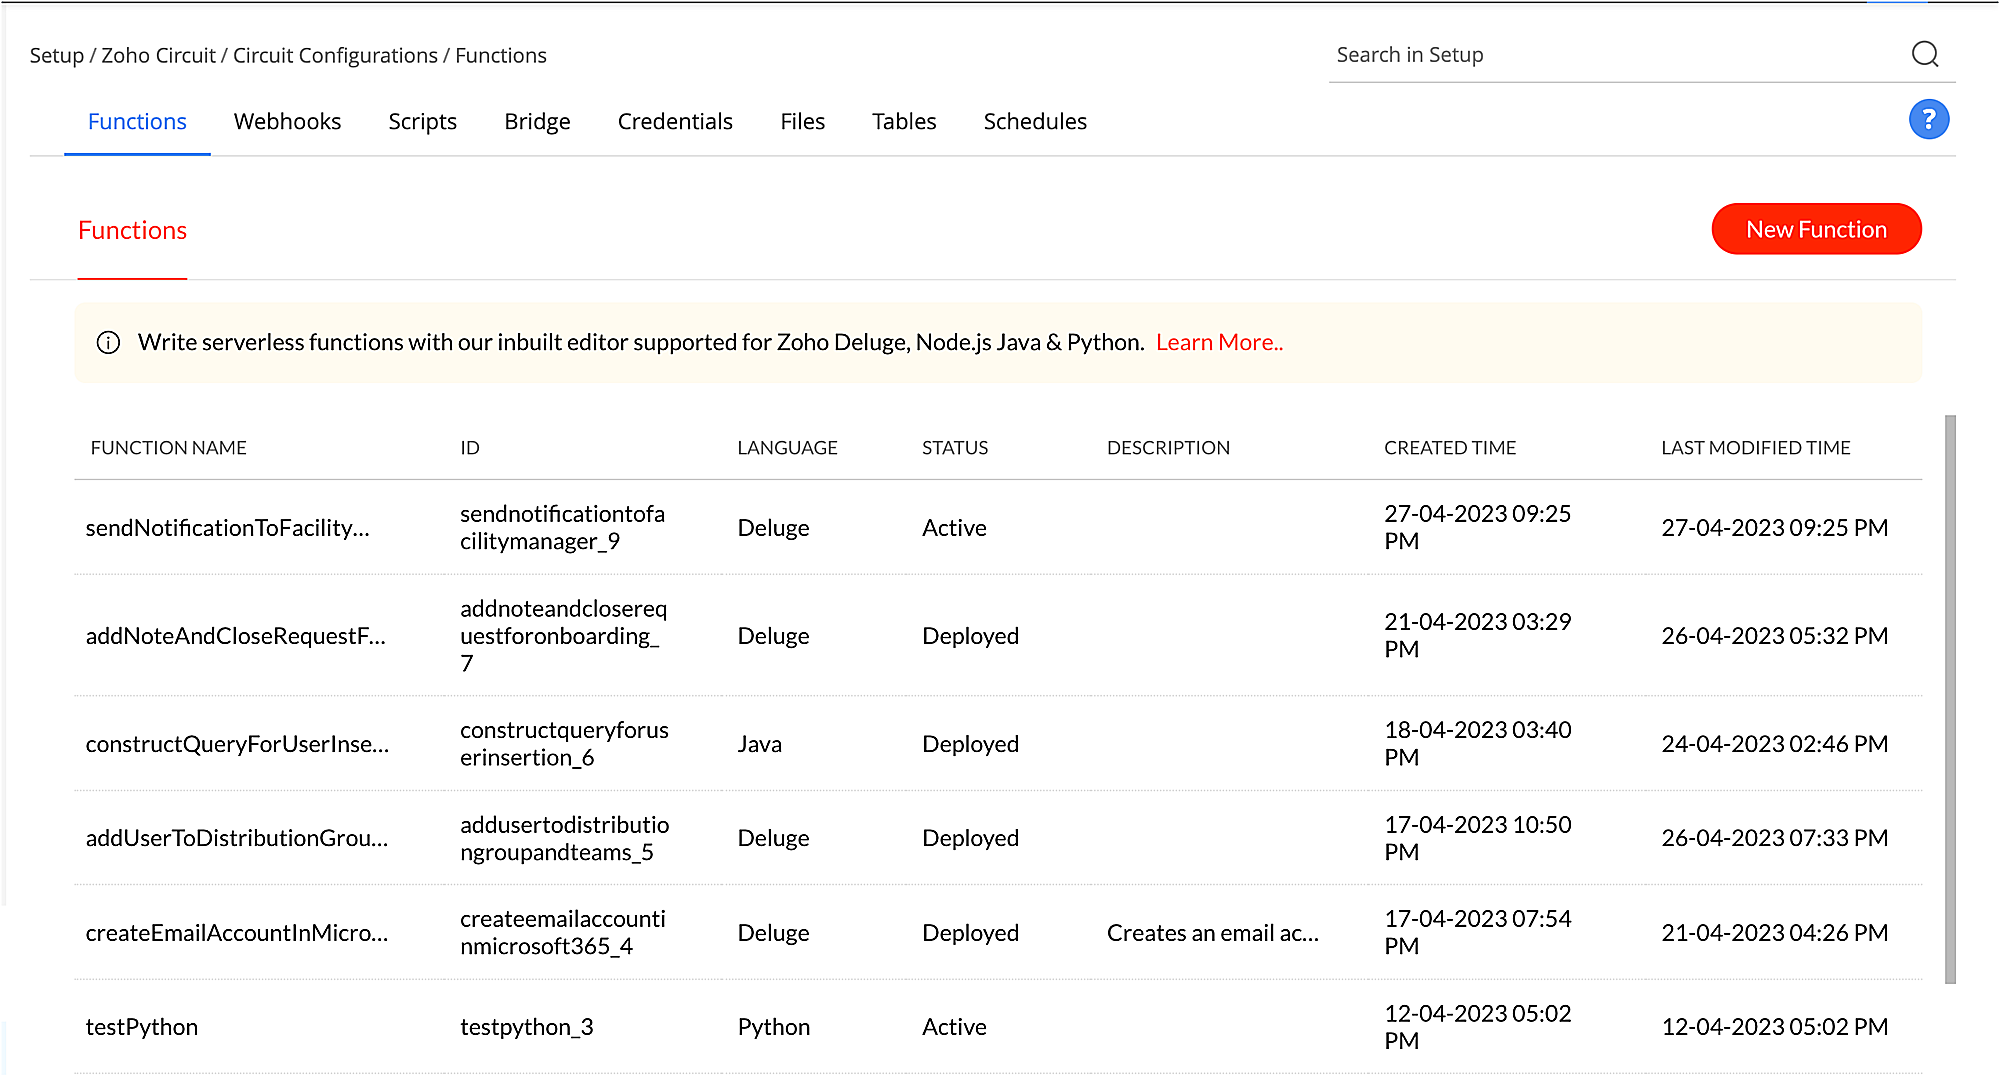Viewport: 2000px width, 1078px height.
Task: Switch to the Webhooks tab
Action: [x=287, y=122]
